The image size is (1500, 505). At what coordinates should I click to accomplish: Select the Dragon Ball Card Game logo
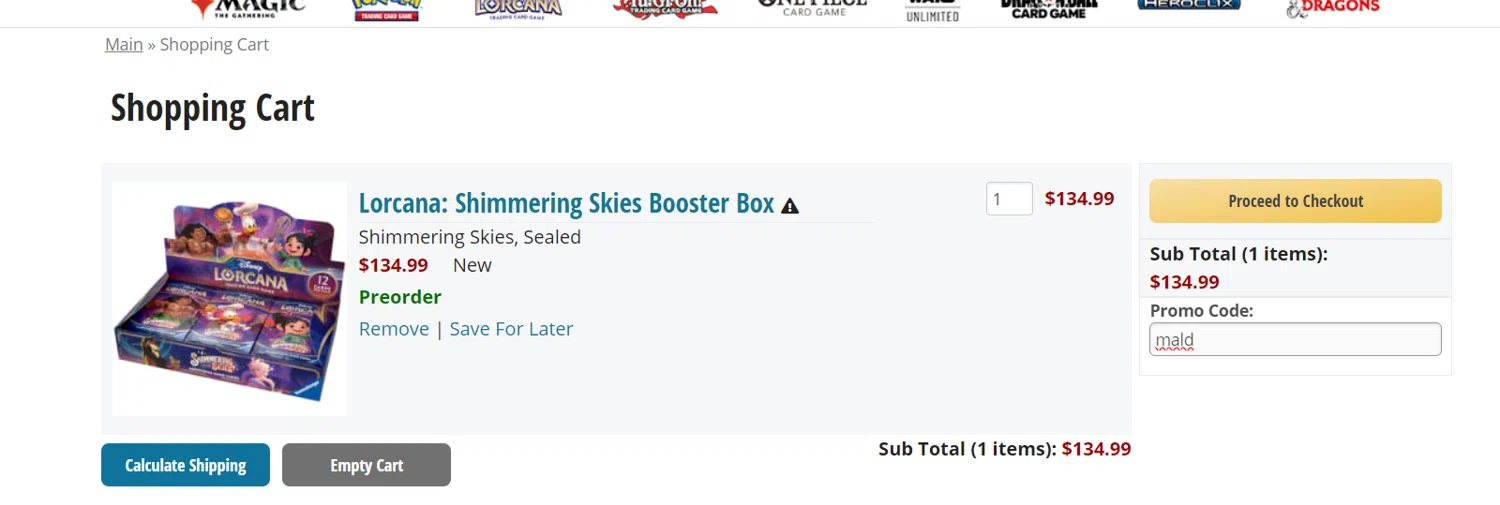tap(1049, 8)
